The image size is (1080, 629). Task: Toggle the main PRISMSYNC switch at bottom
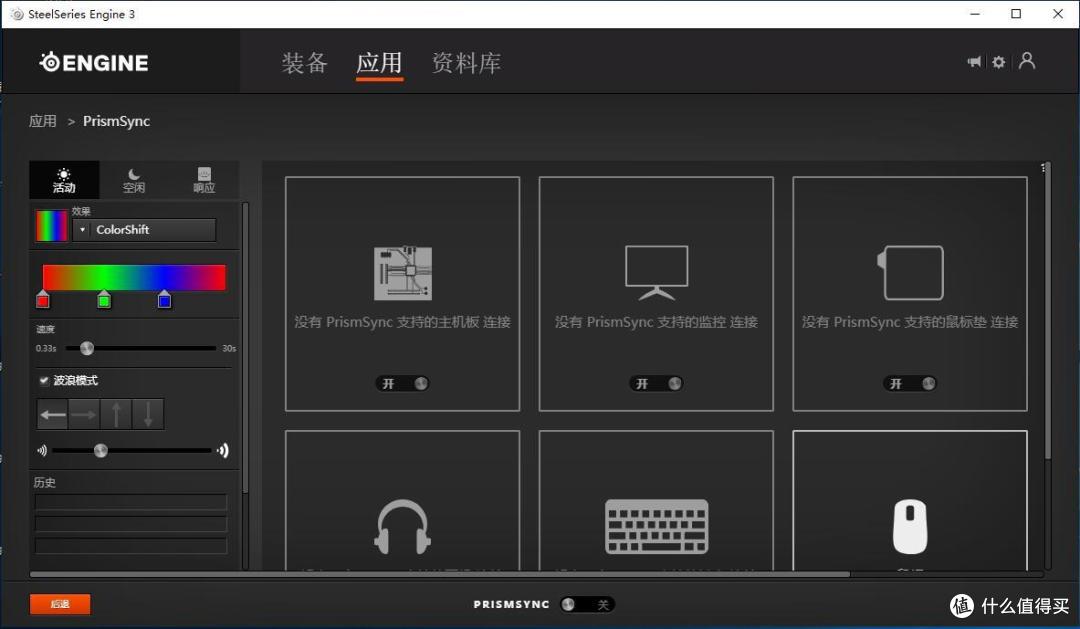click(587, 604)
